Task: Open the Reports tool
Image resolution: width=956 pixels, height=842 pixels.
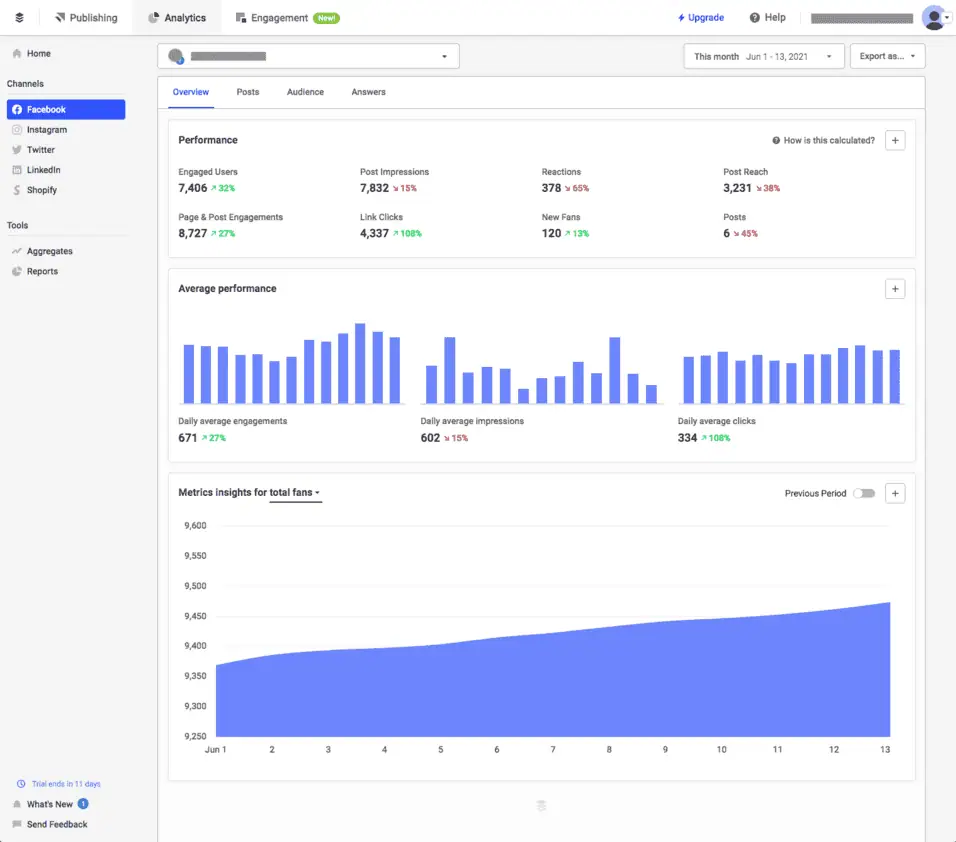Action: click(42, 272)
